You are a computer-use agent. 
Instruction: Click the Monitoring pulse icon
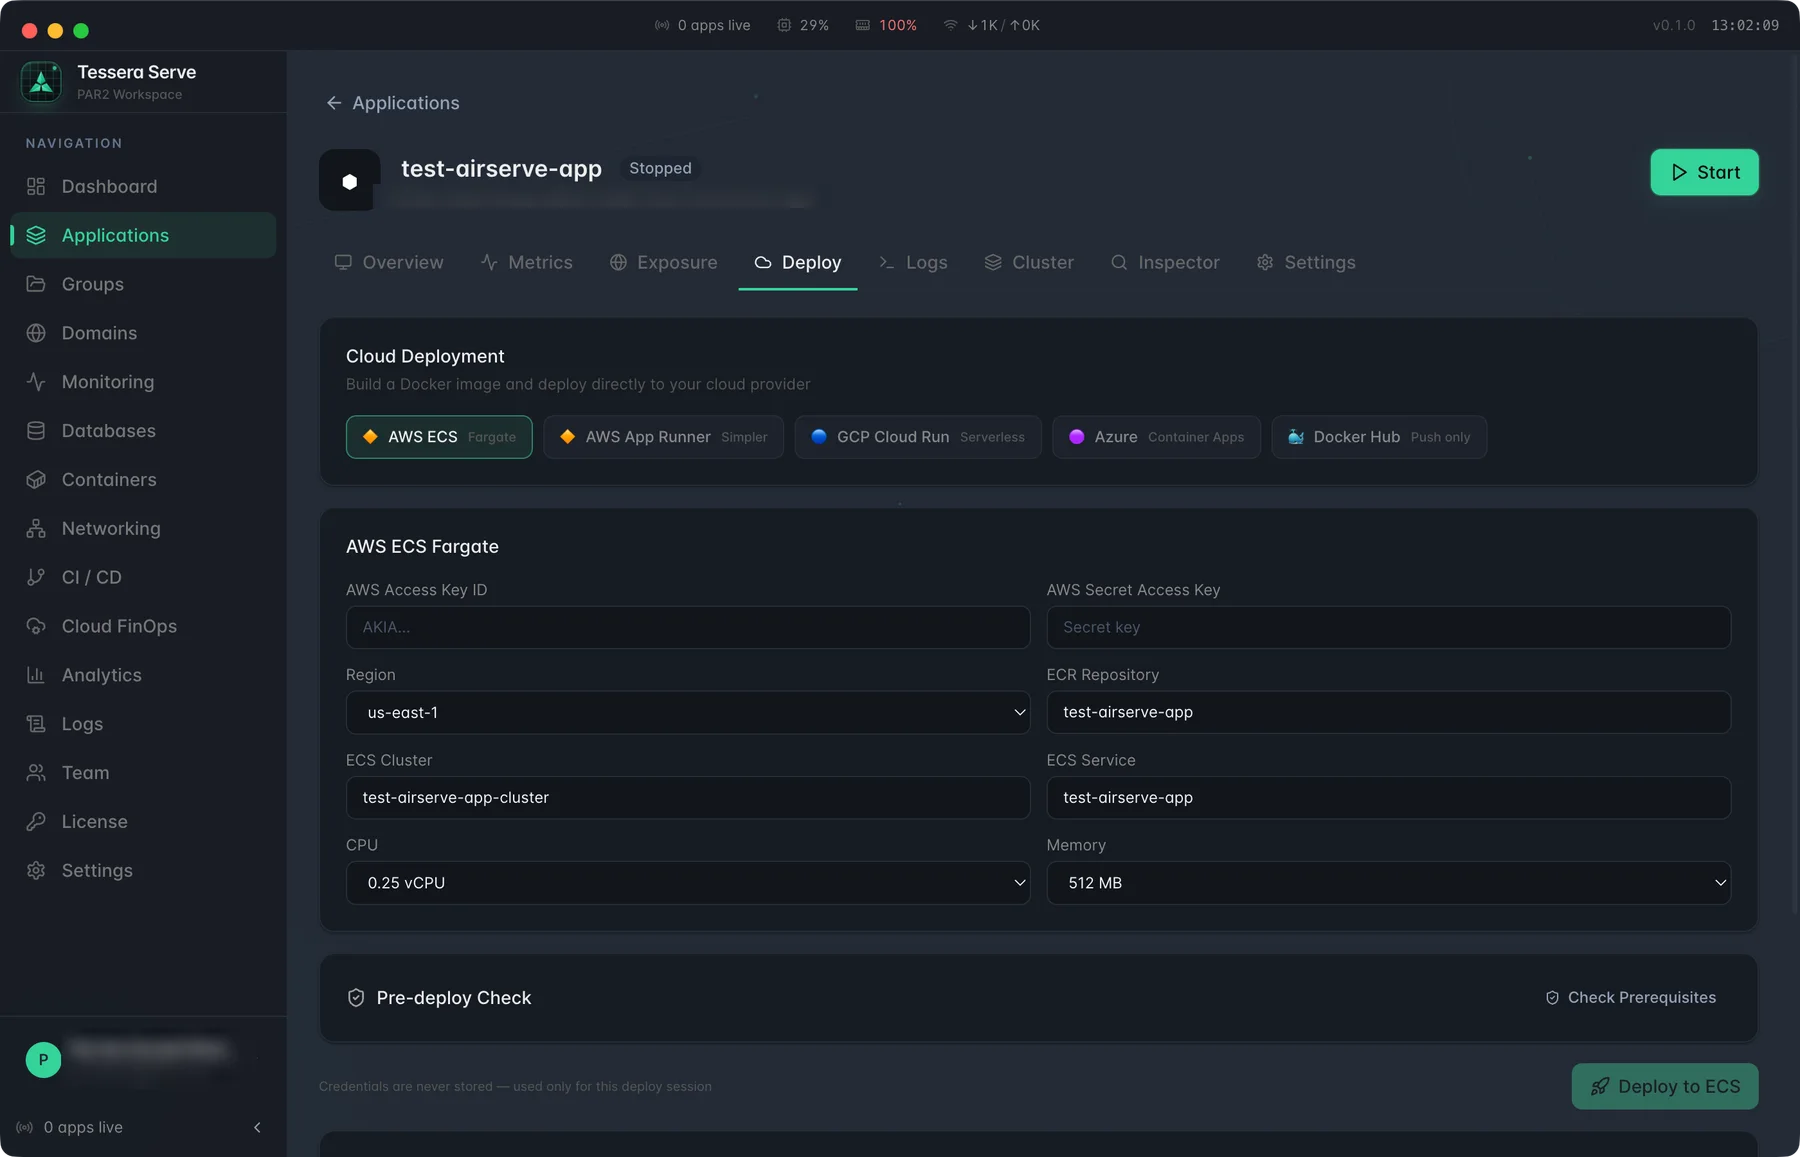36,382
